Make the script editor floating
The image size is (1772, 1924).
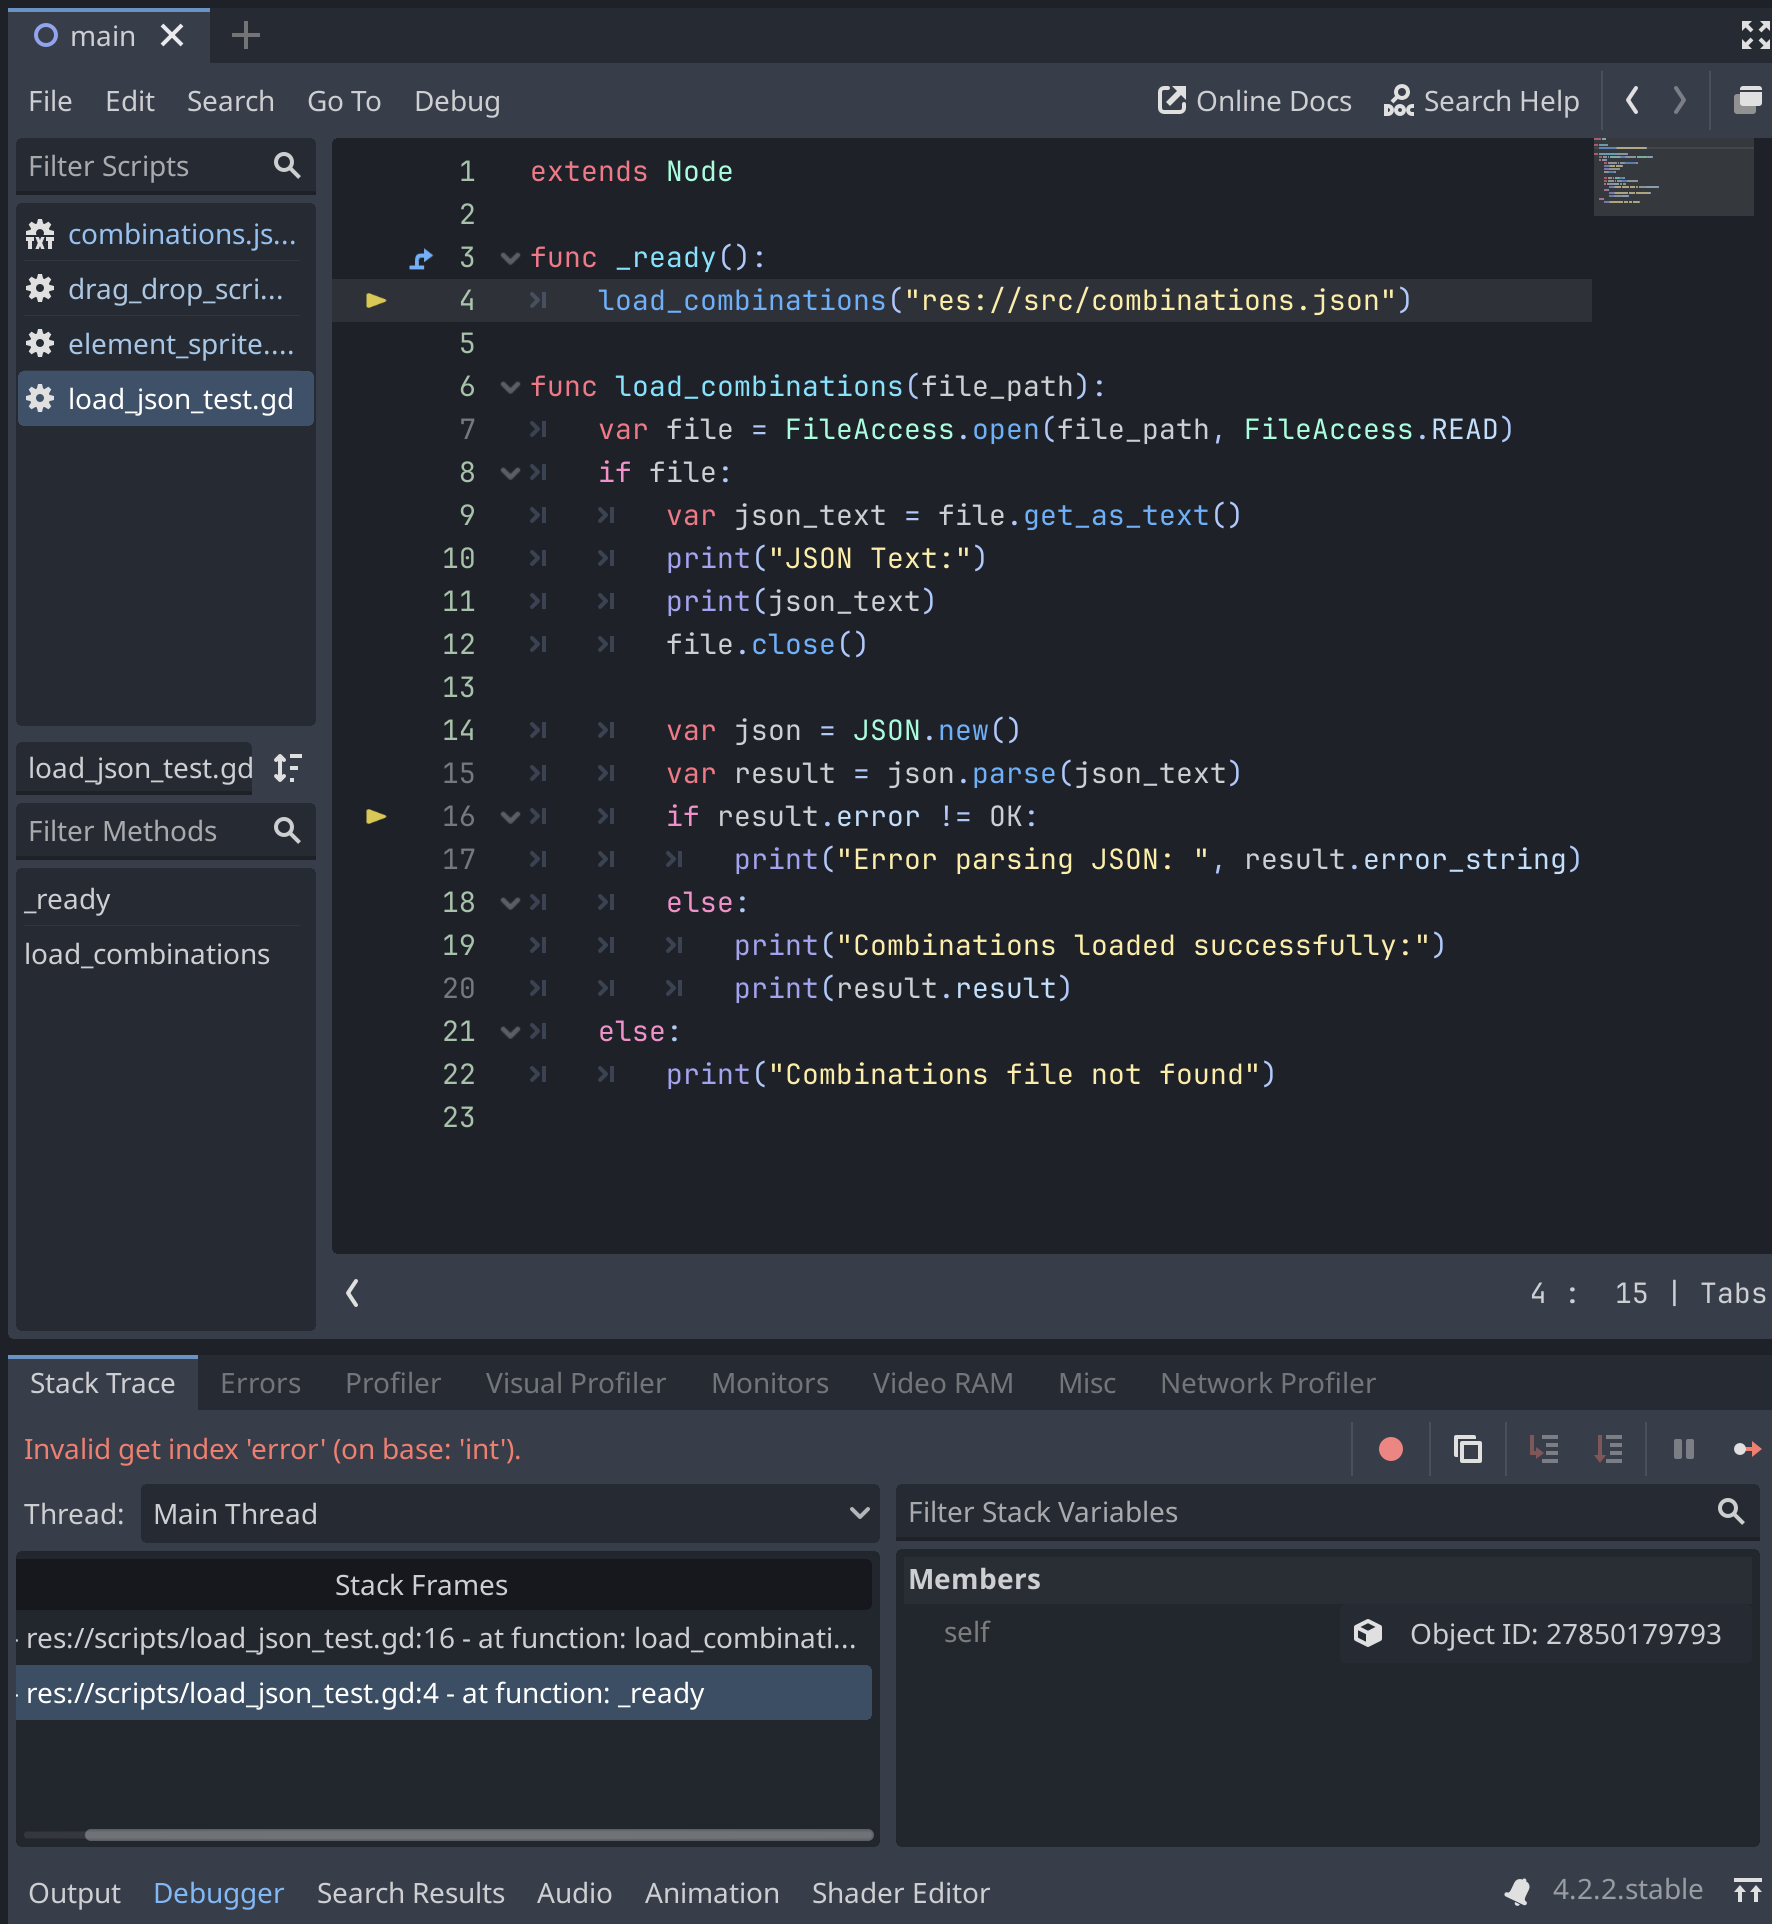tap(1747, 100)
